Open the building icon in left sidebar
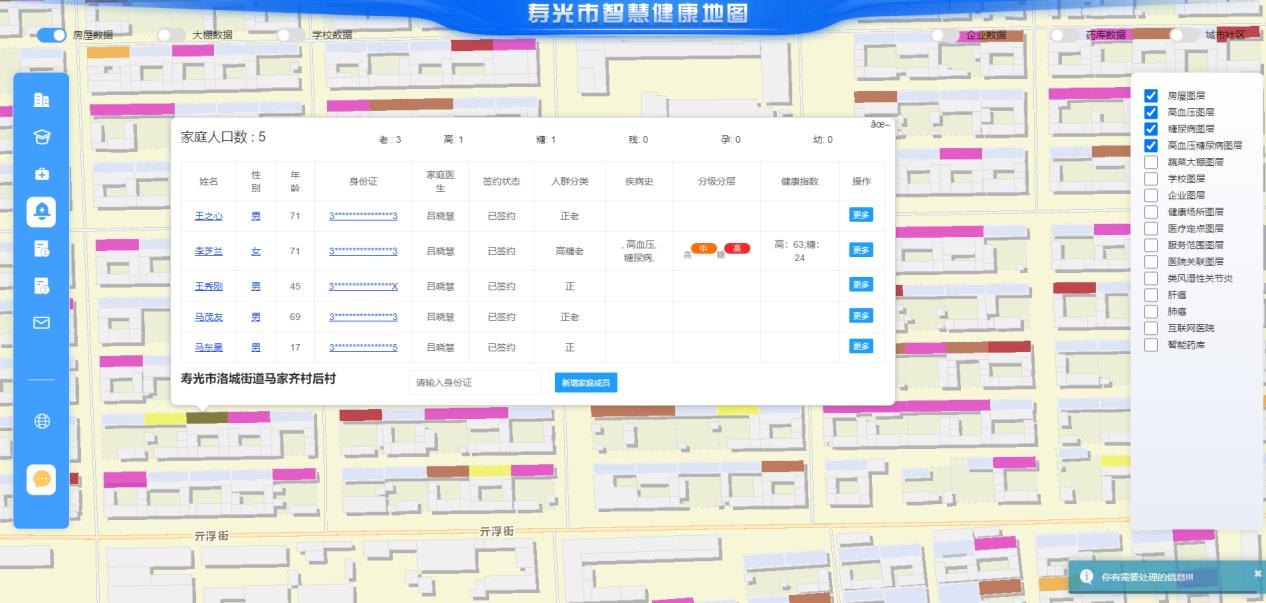 click(42, 99)
